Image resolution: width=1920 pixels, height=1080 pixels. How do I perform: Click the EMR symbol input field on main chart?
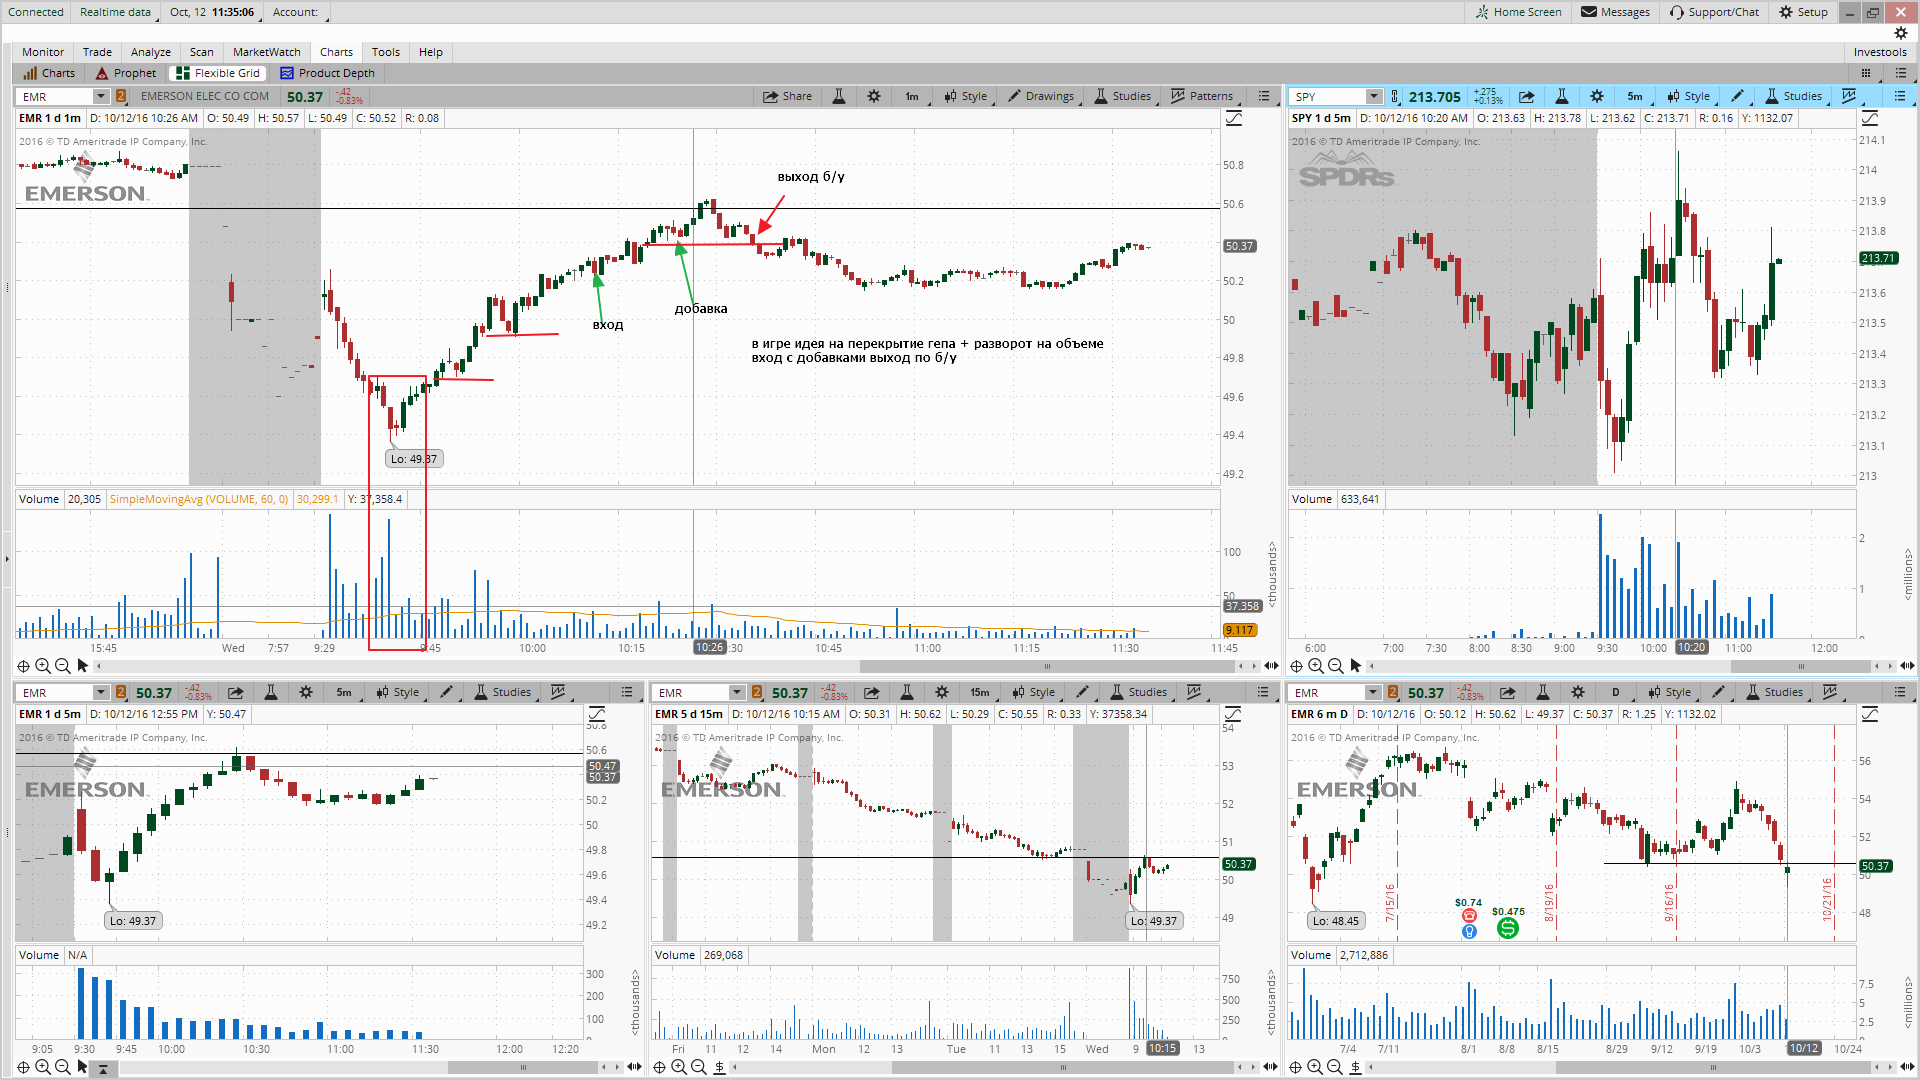[x=56, y=96]
